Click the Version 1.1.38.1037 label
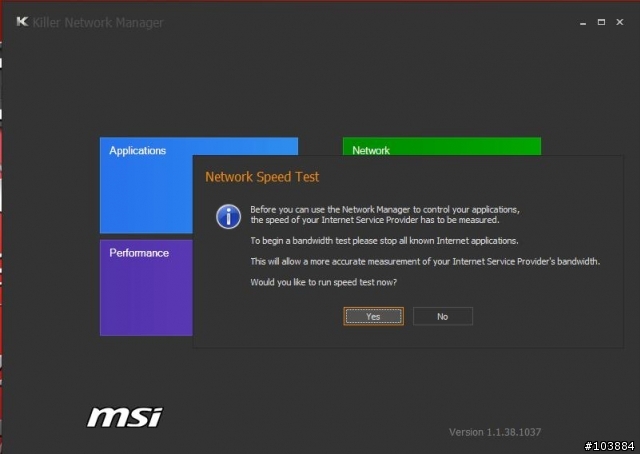 click(495, 432)
